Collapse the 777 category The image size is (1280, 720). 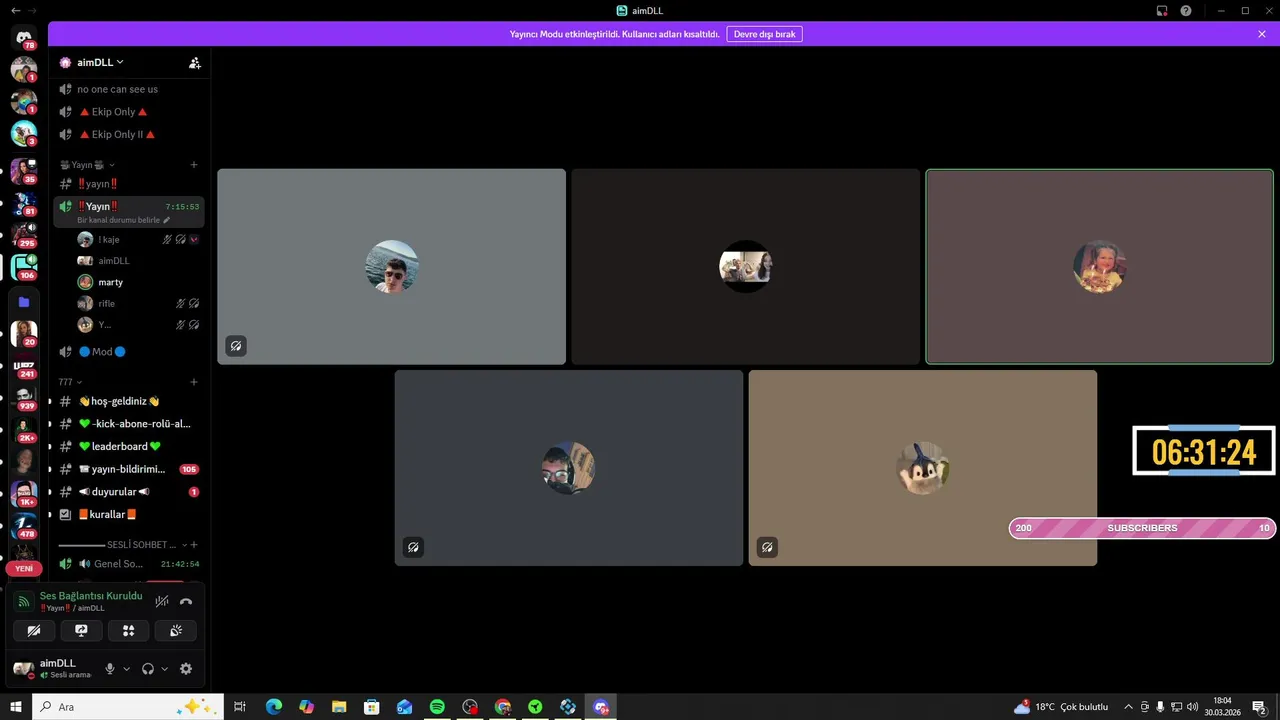tap(70, 382)
